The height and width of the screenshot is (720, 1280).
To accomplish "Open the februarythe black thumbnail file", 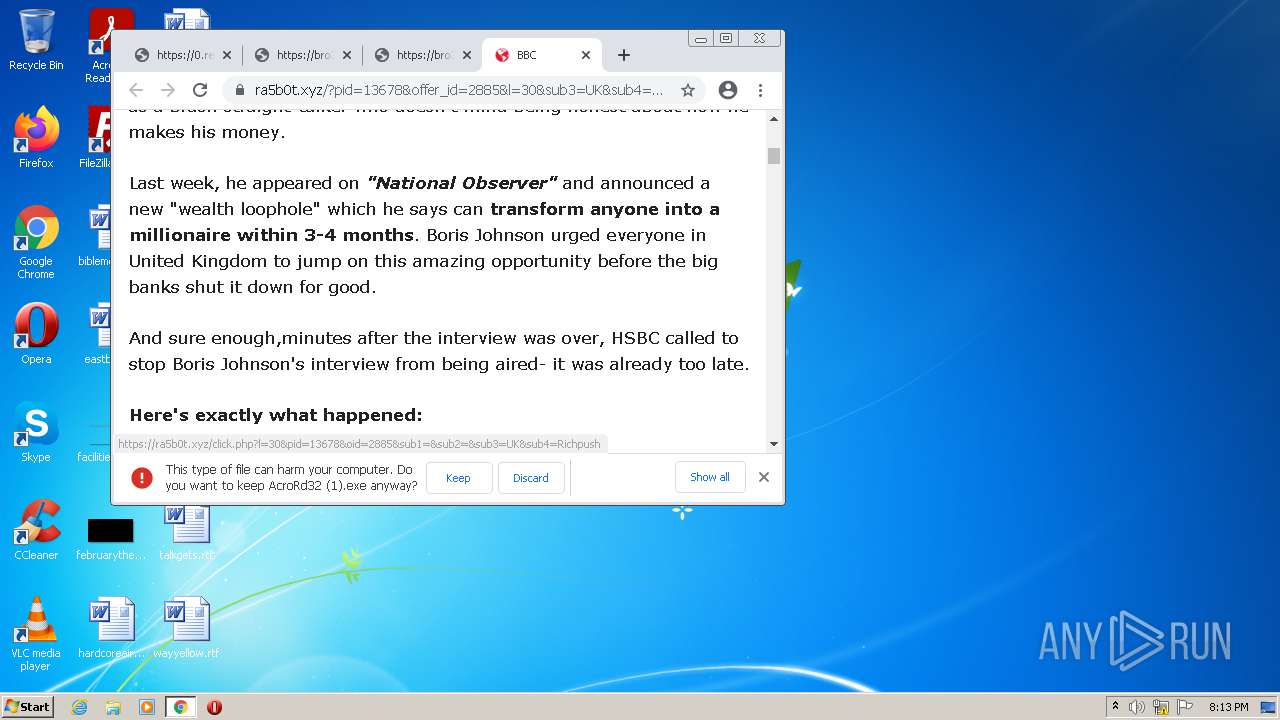I will coord(111,538).
